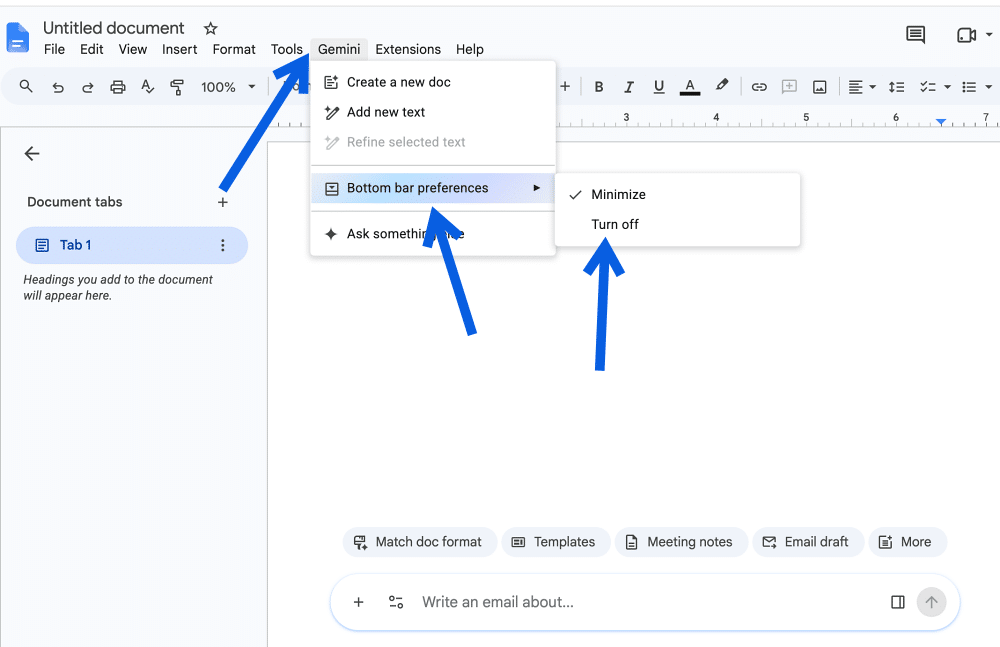
Task: Close the document tabs sidebar with back arrow
Action: (x=32, y=153)
